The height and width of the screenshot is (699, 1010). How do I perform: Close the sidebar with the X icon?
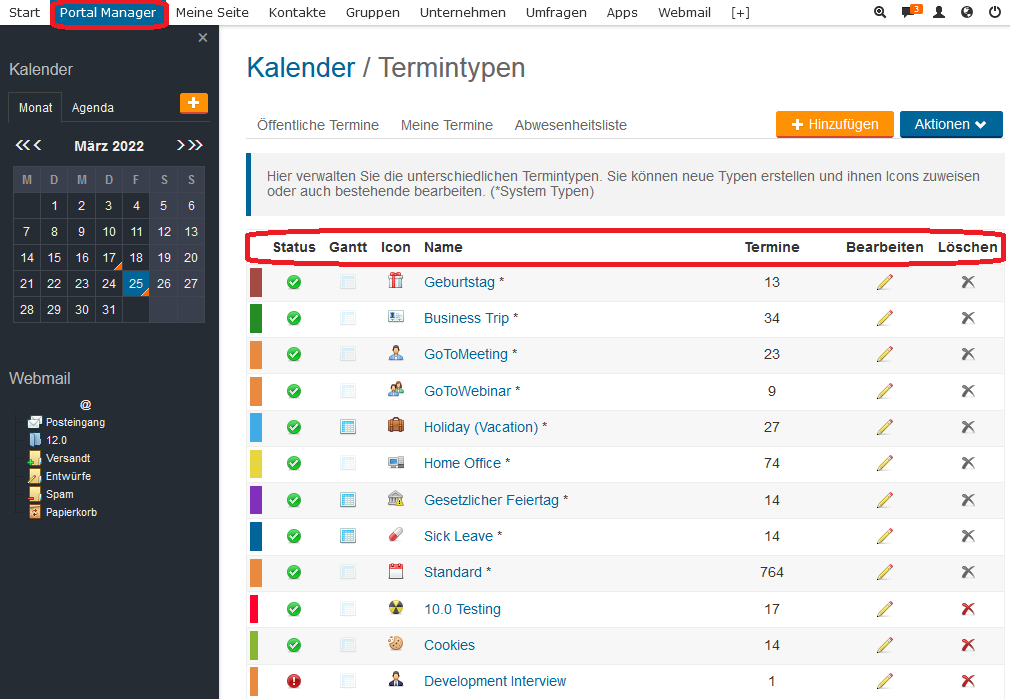203,38
